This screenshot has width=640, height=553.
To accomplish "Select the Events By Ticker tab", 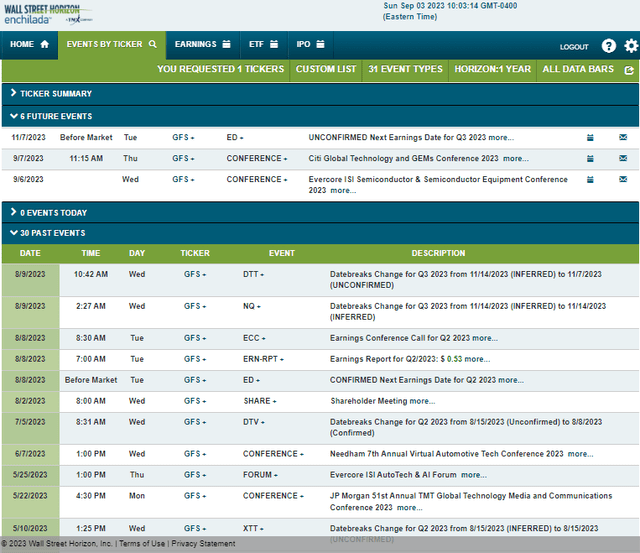I will click(x=112, y=44).
